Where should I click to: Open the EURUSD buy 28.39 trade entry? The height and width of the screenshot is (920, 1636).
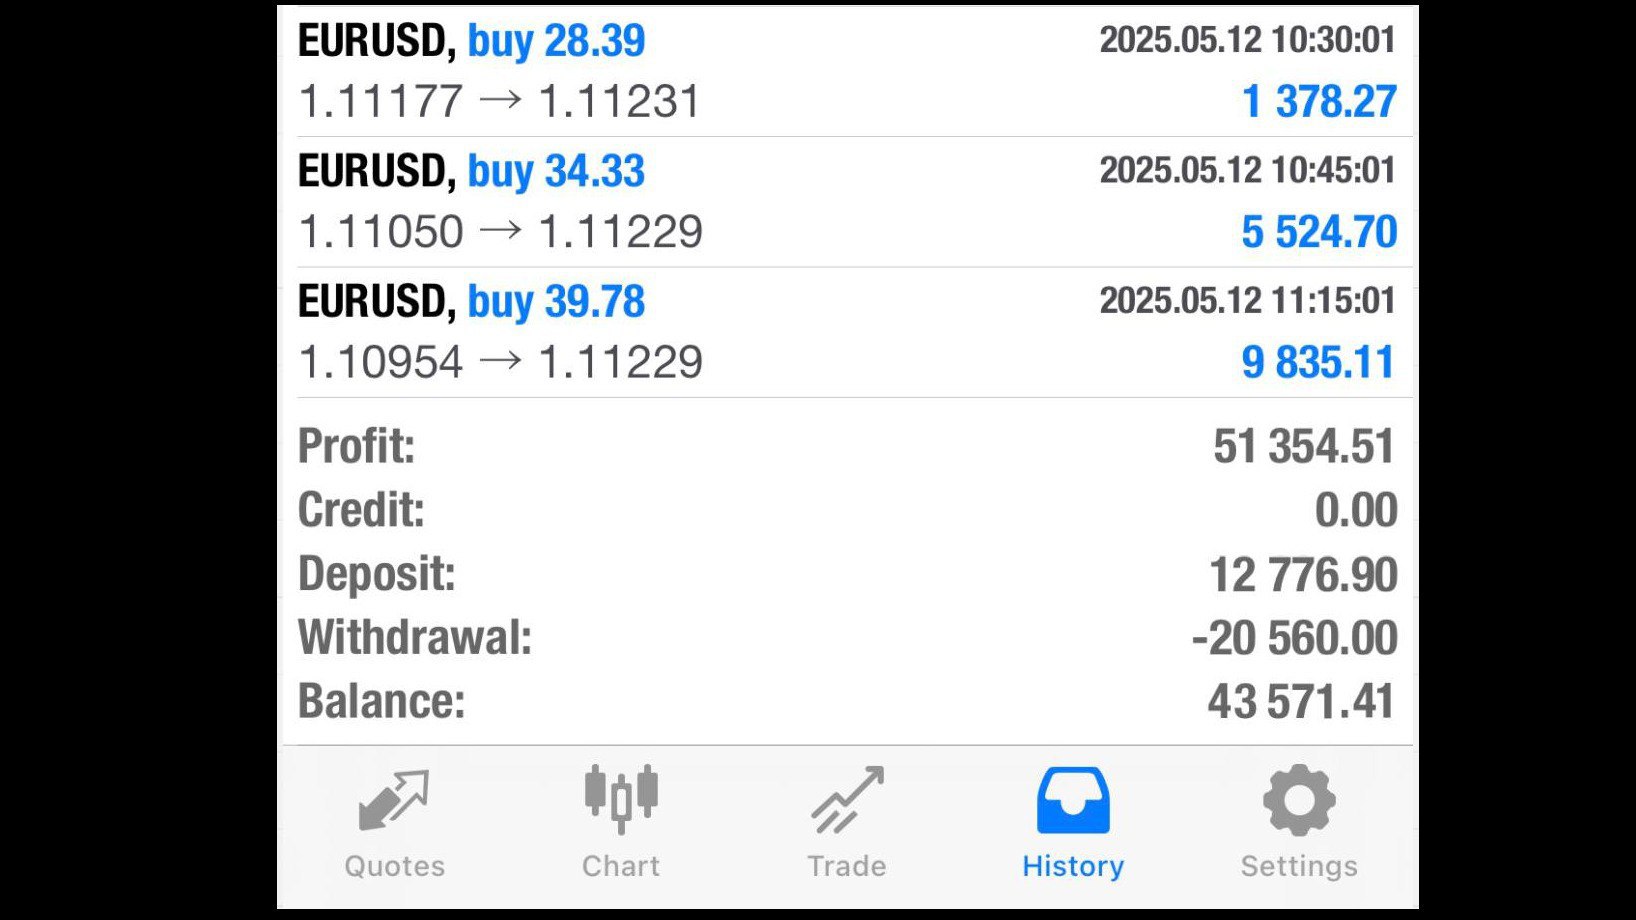(847, 71)
